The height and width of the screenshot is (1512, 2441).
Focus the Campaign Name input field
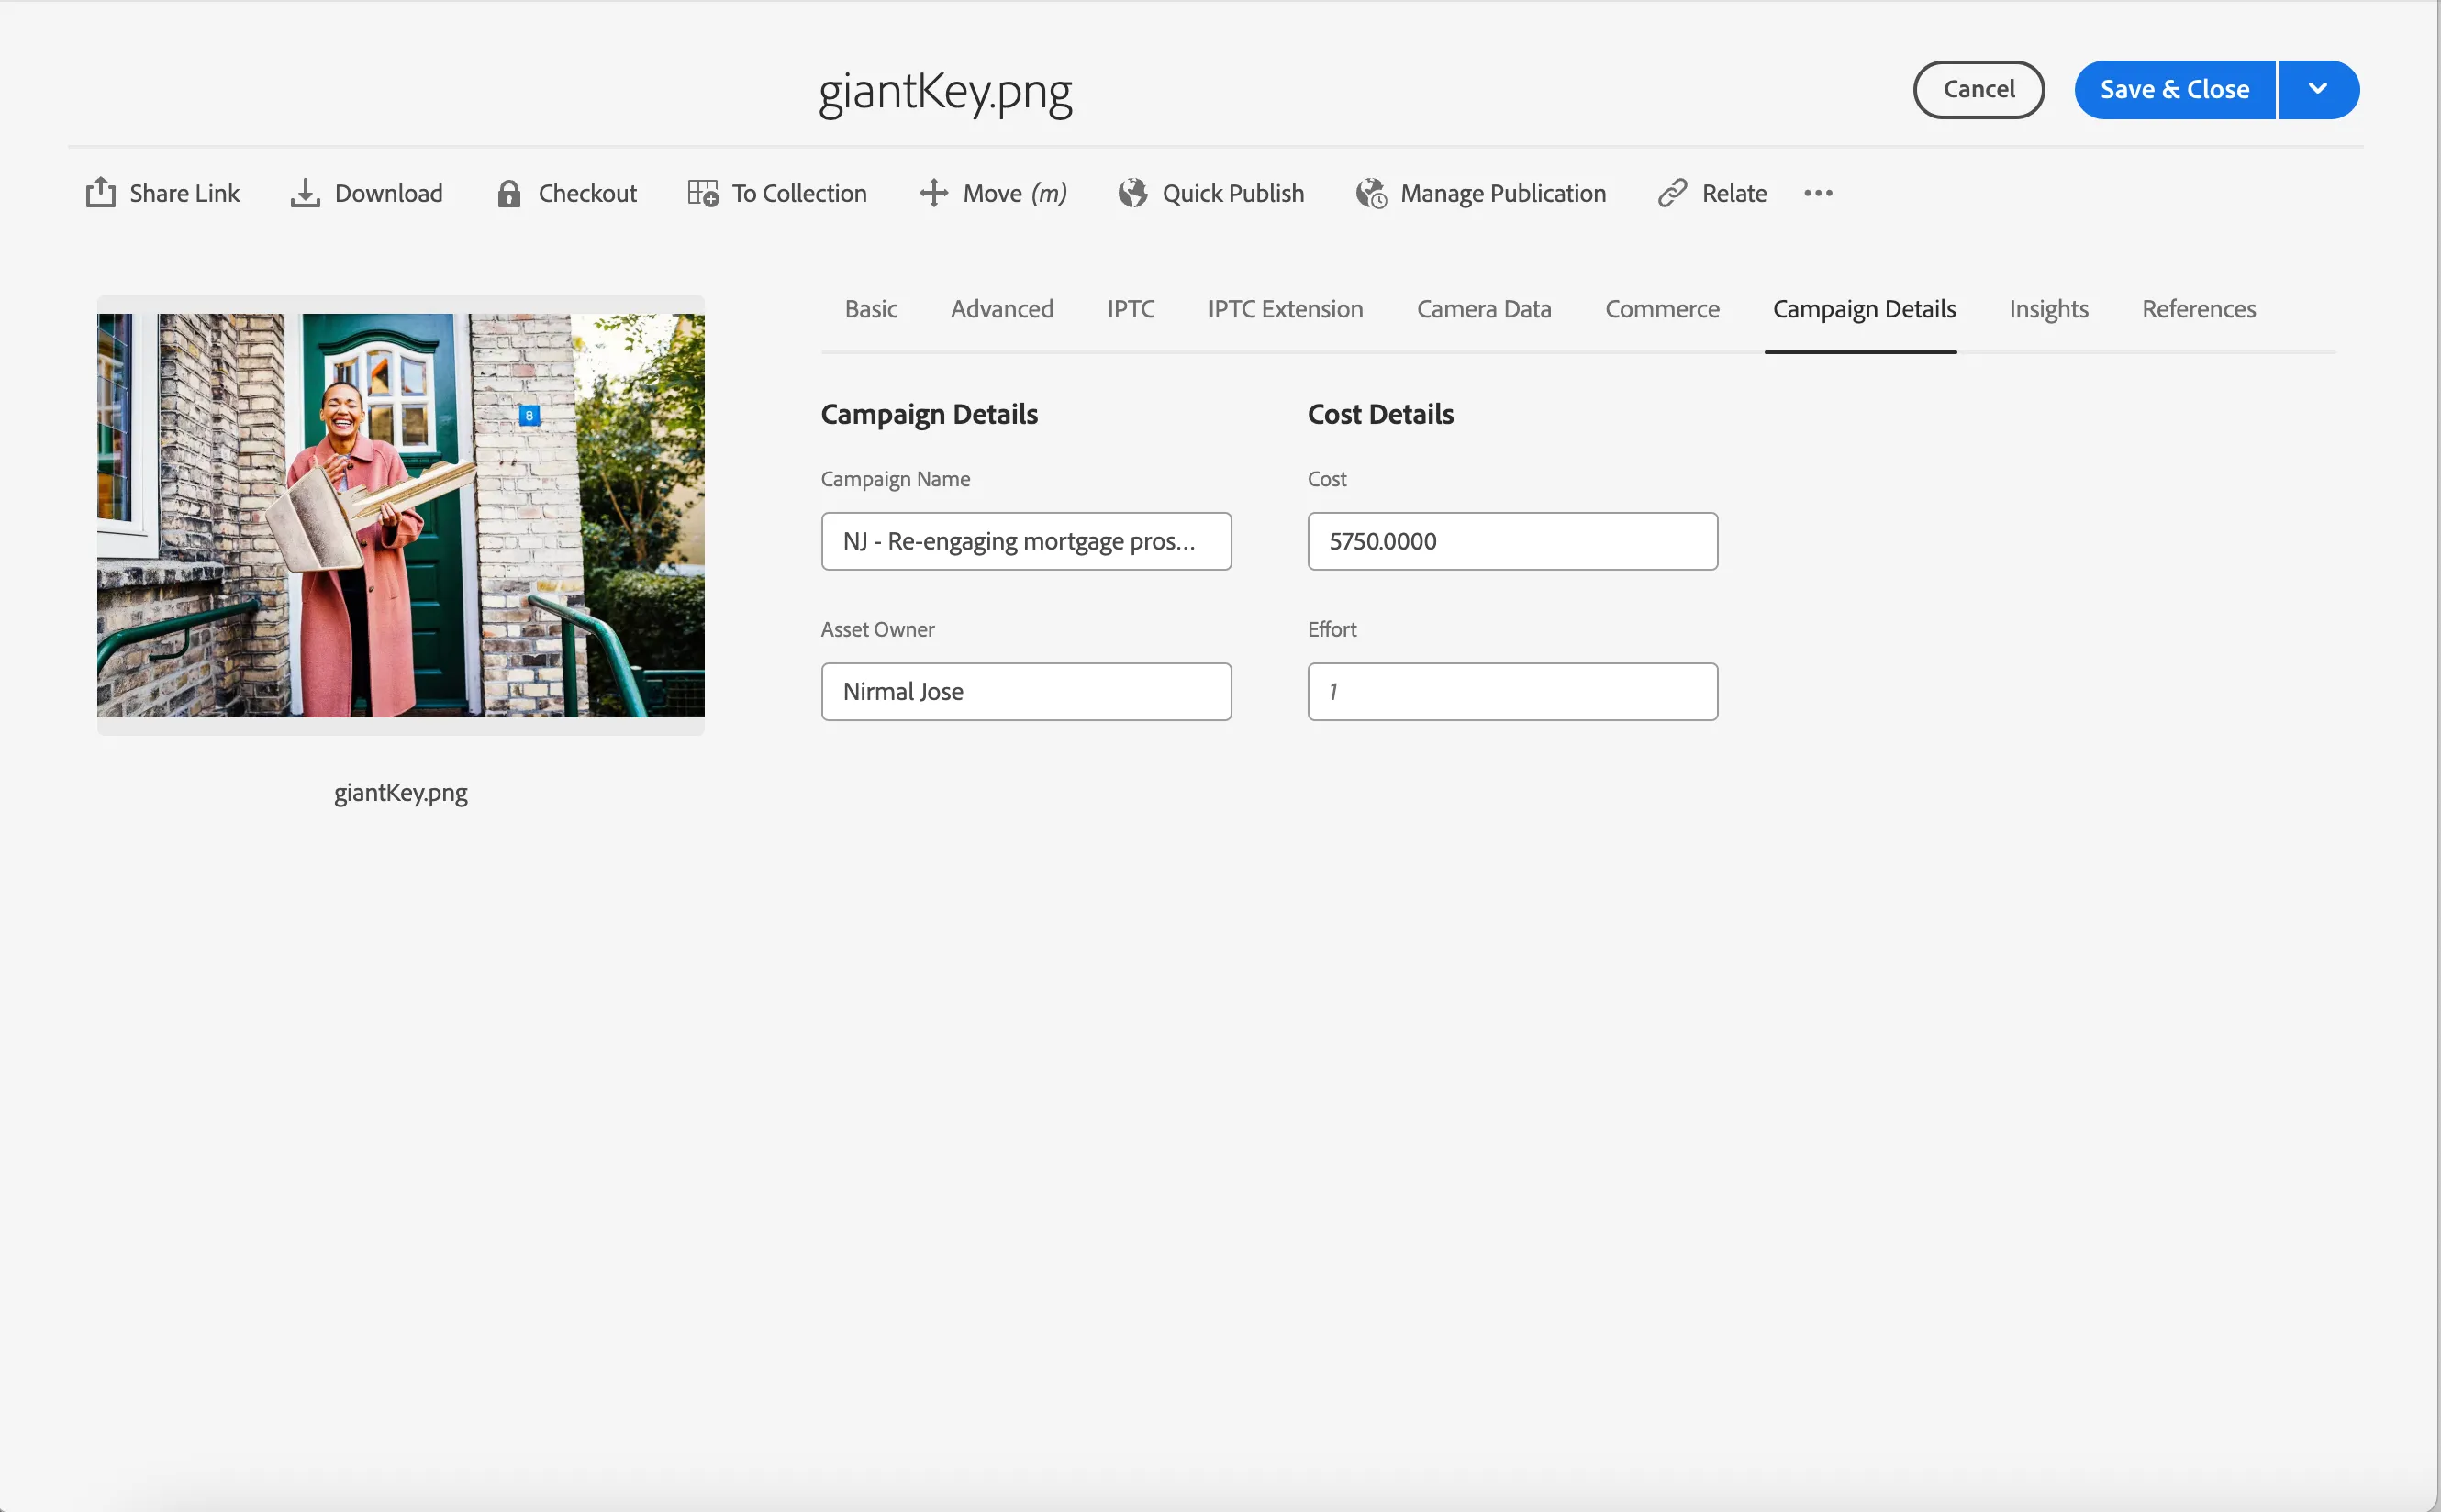click(1026, 541)
